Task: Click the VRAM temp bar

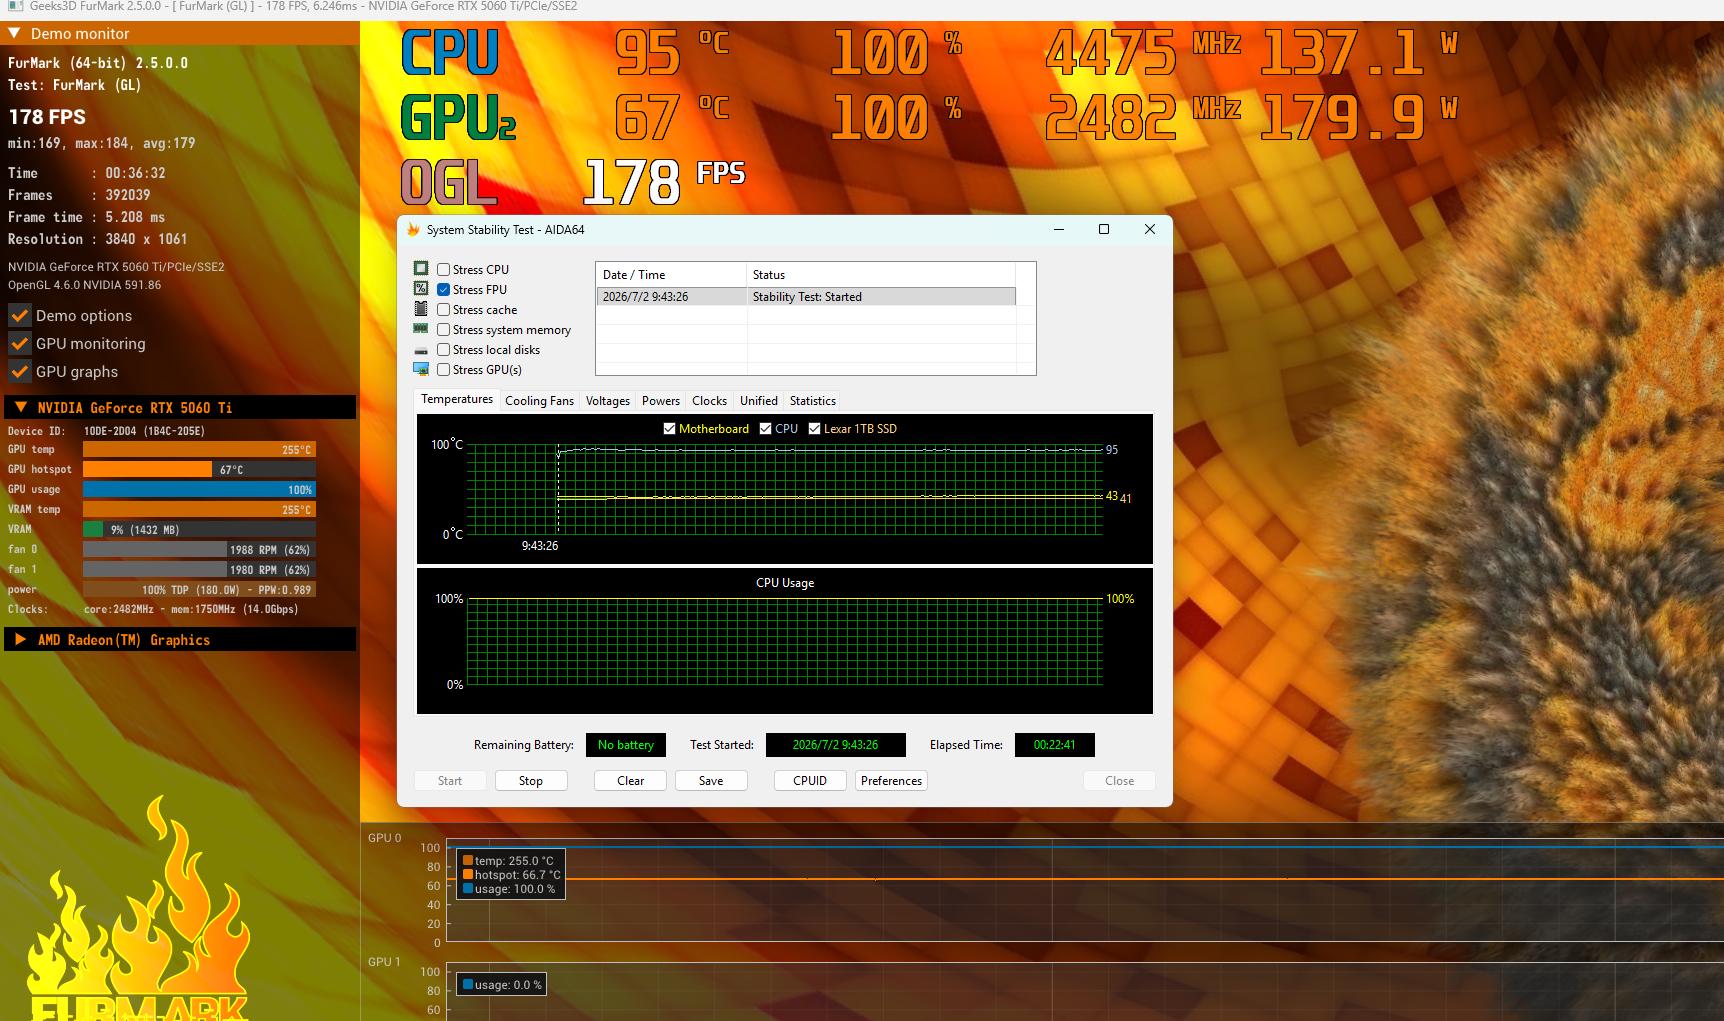Action: pyautogui.click(x=199, y=510)
